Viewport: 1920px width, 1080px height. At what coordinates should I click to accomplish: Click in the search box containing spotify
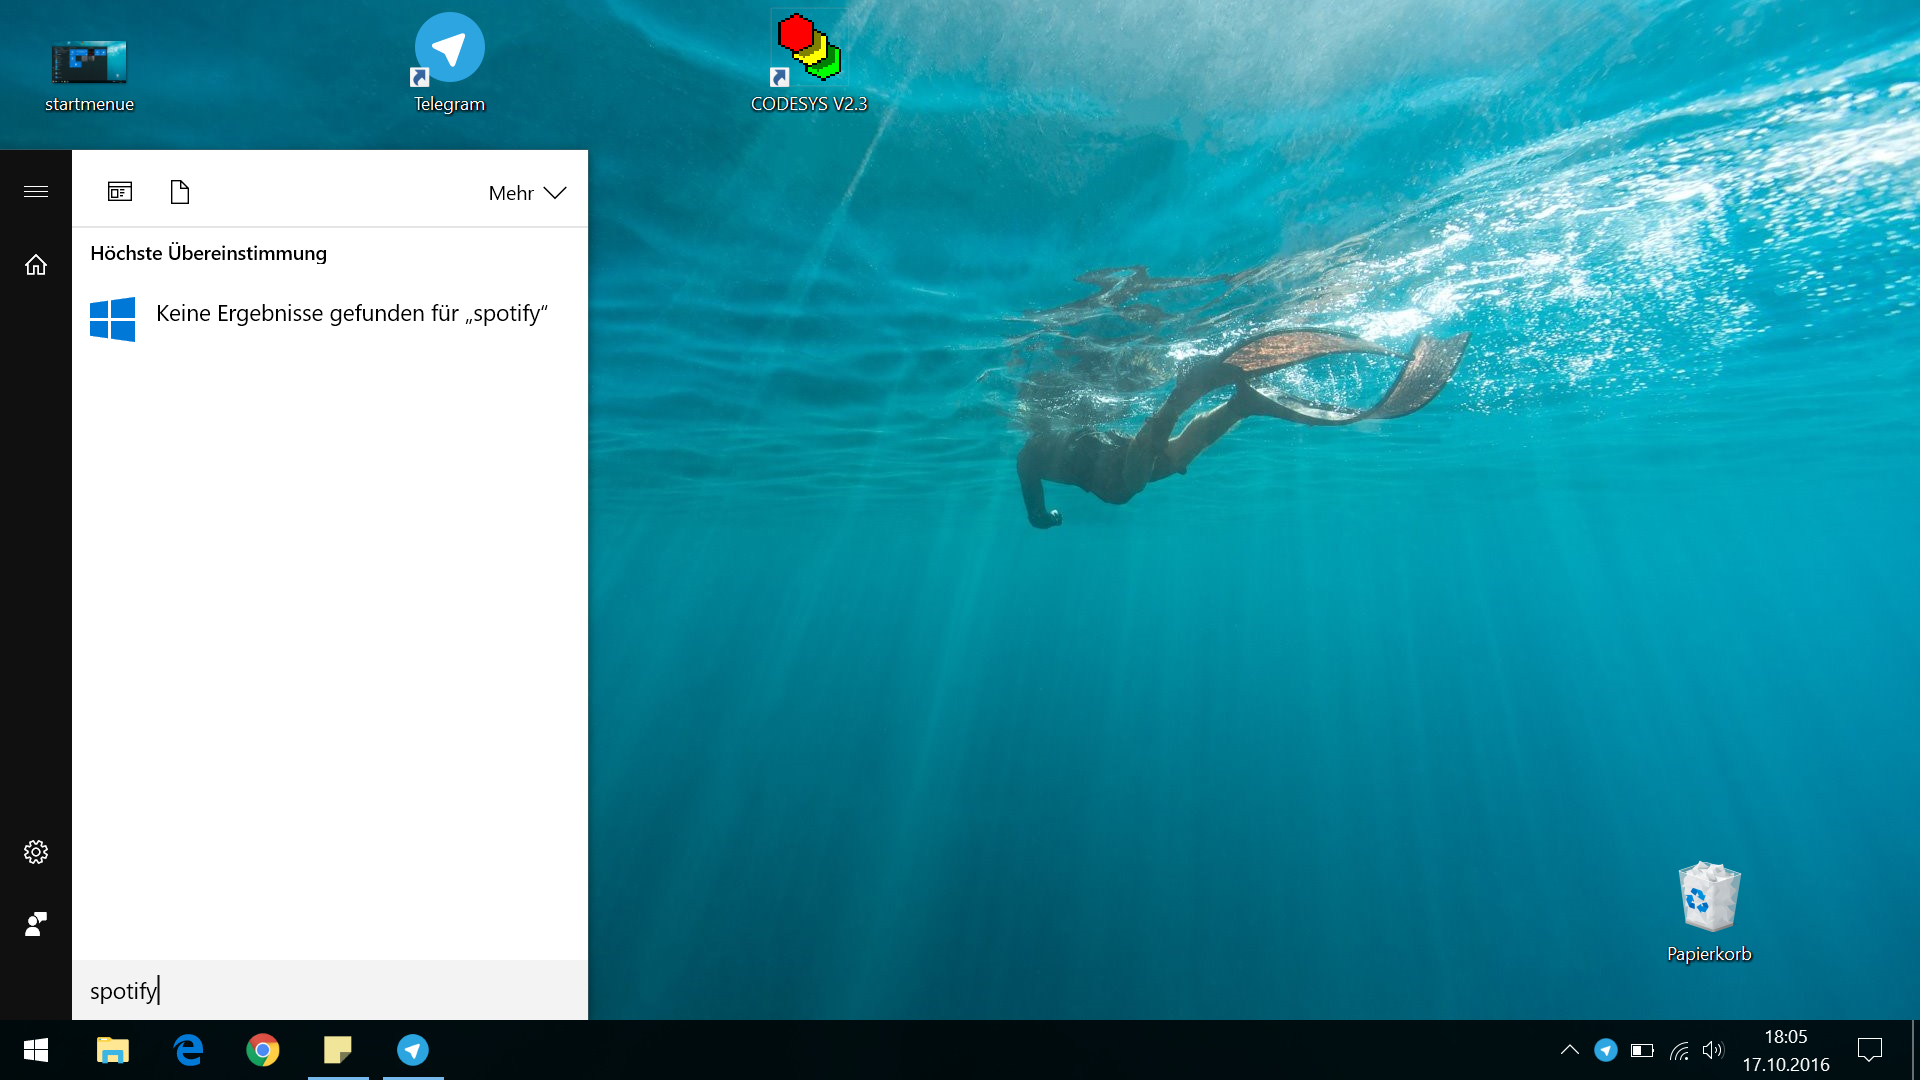330,990
